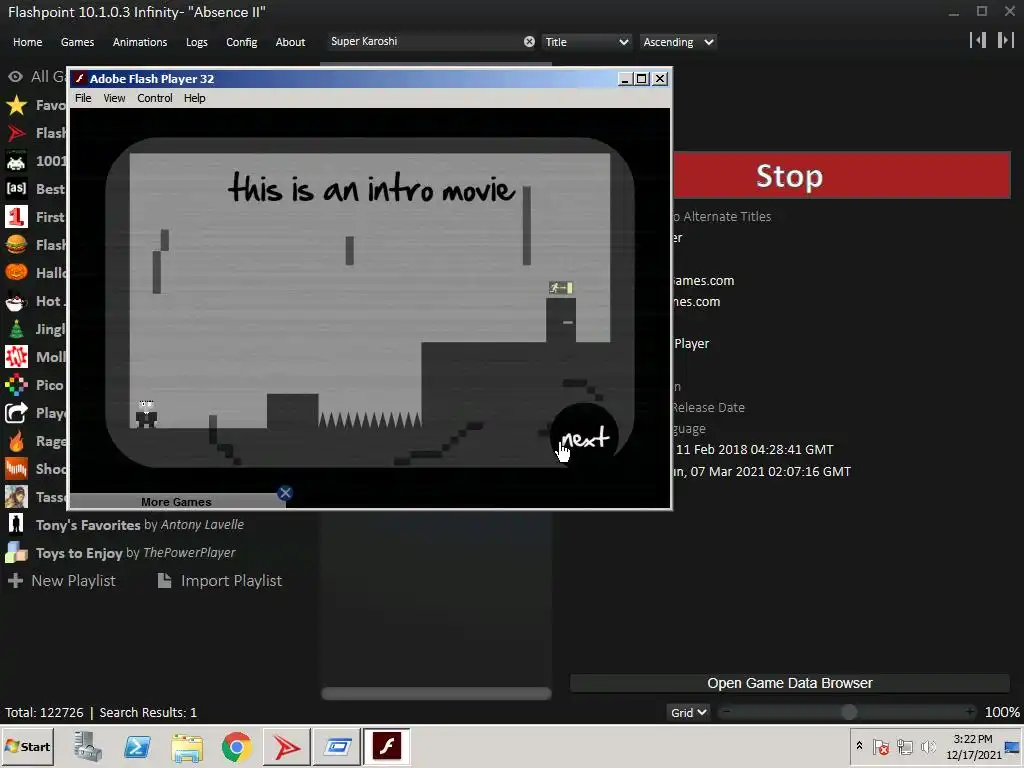
Task: Stop the running game
Action: click(842, 175)
